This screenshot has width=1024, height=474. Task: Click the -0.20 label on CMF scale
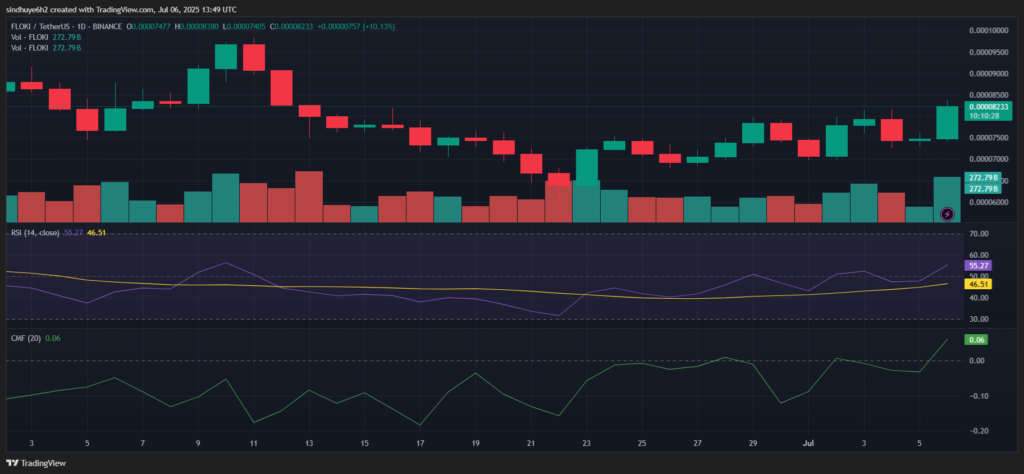click(979, 432)
